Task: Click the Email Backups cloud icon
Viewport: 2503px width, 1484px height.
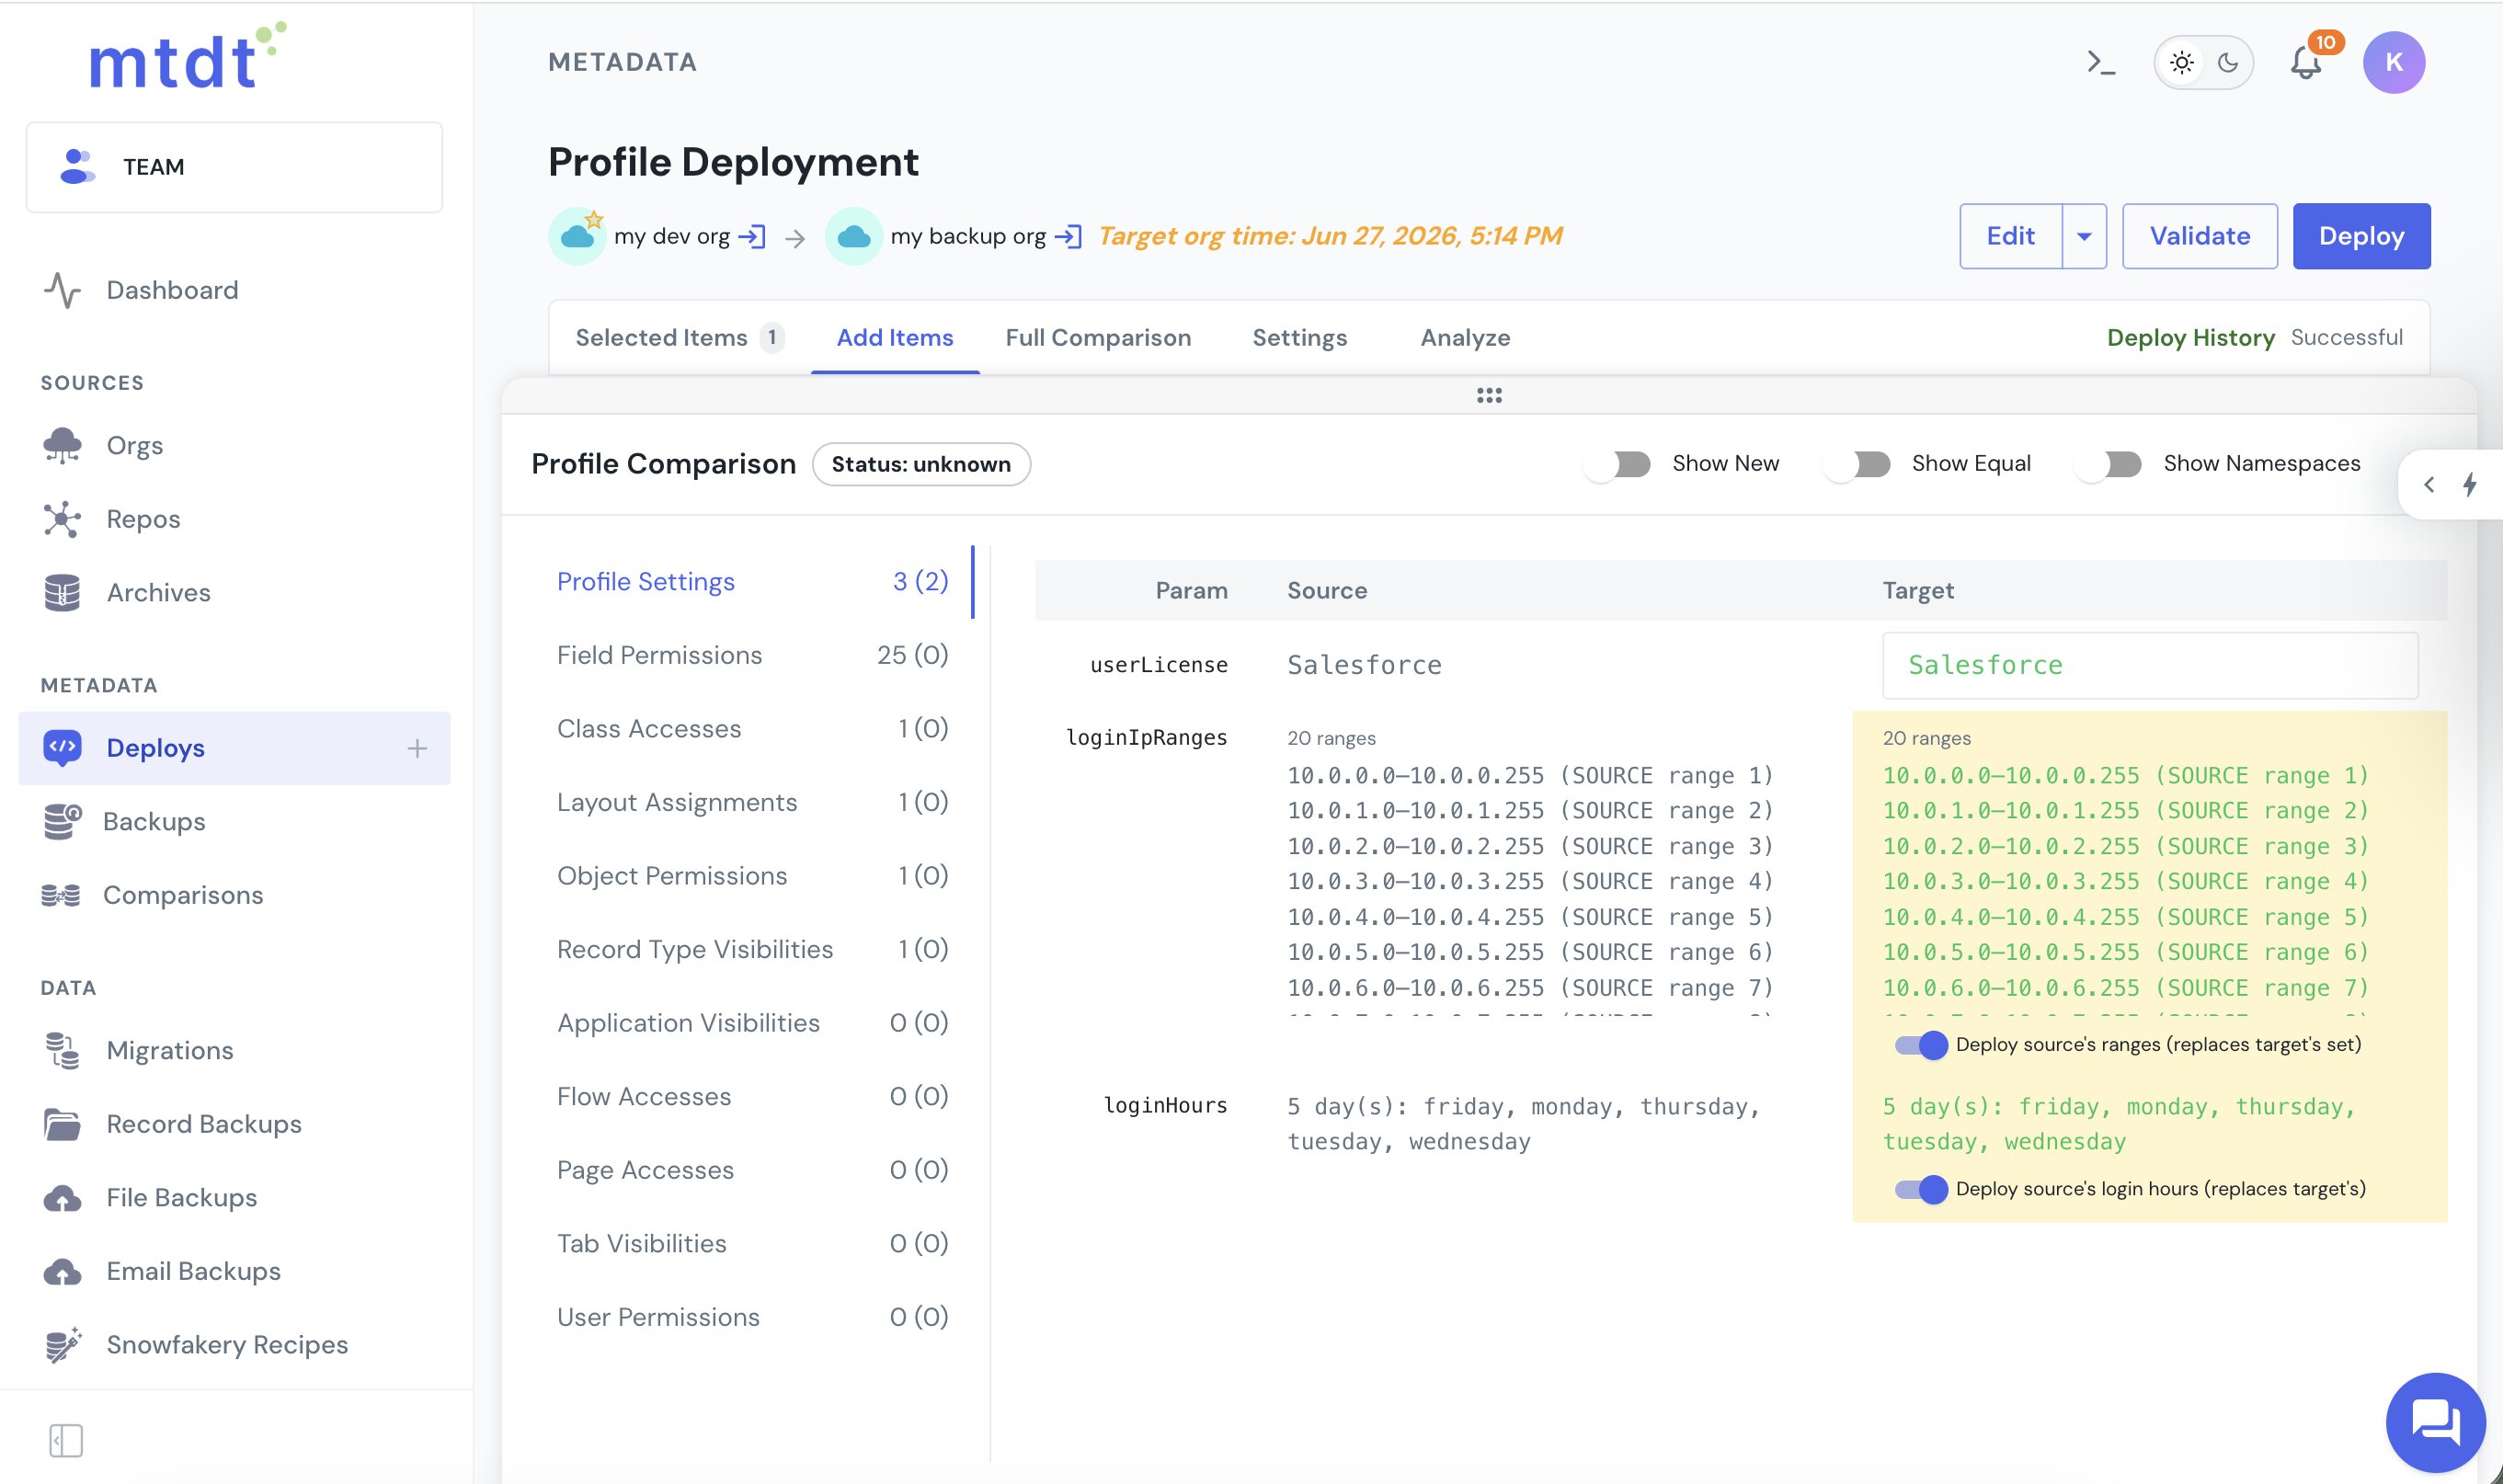Action: tap(62, 1272)
